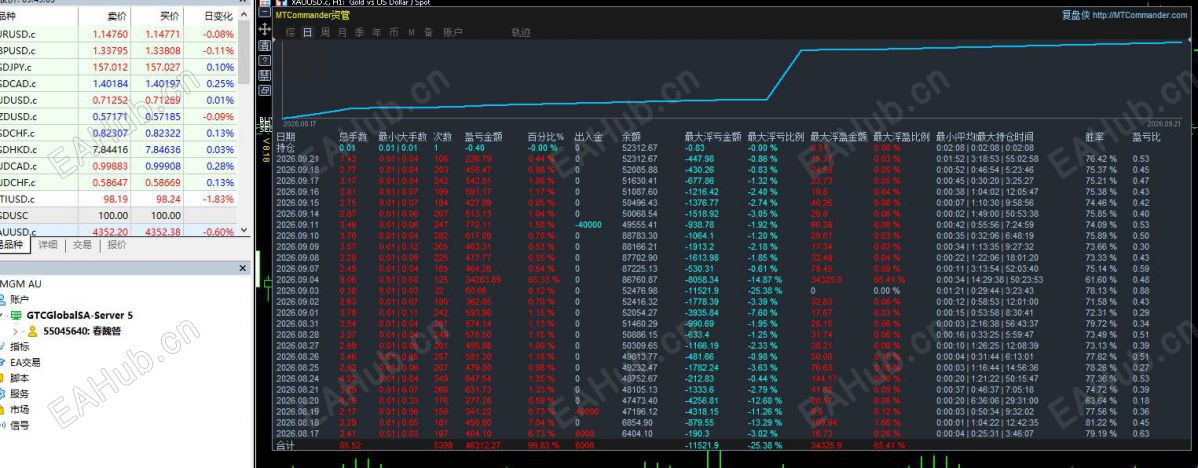Image resolution: width=1198 pixels, height=468 pixels.
Task: Switch to the 周 (weekly) view tab
Action: (325, 32)
